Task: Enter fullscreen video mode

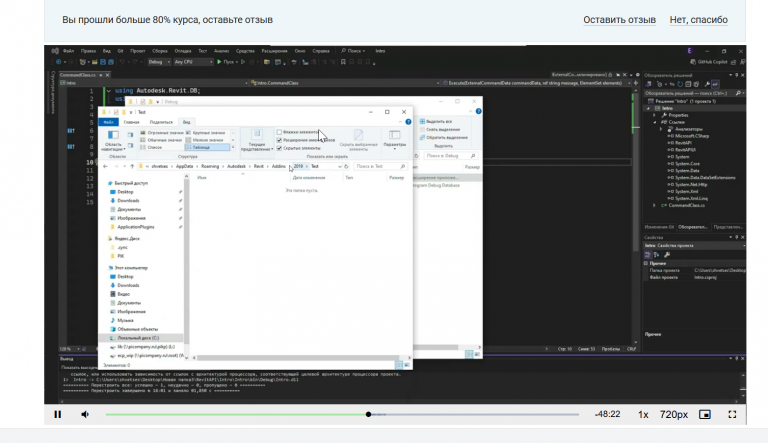Action: tap(732, 414)
